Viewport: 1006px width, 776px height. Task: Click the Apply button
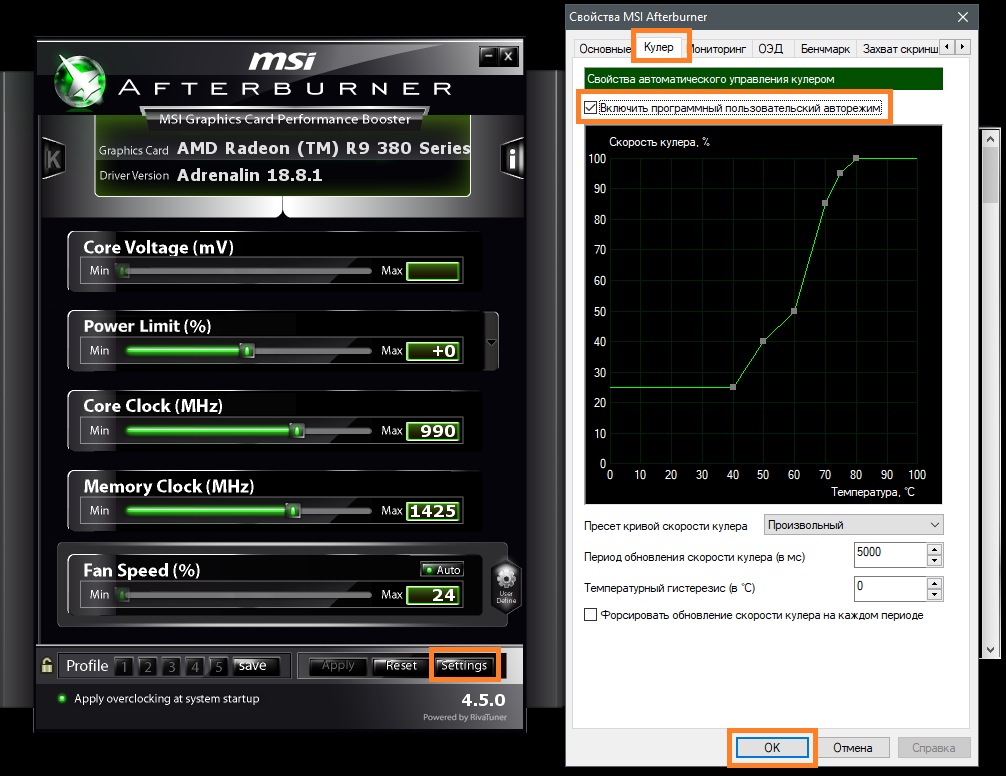tap(338, 666)
